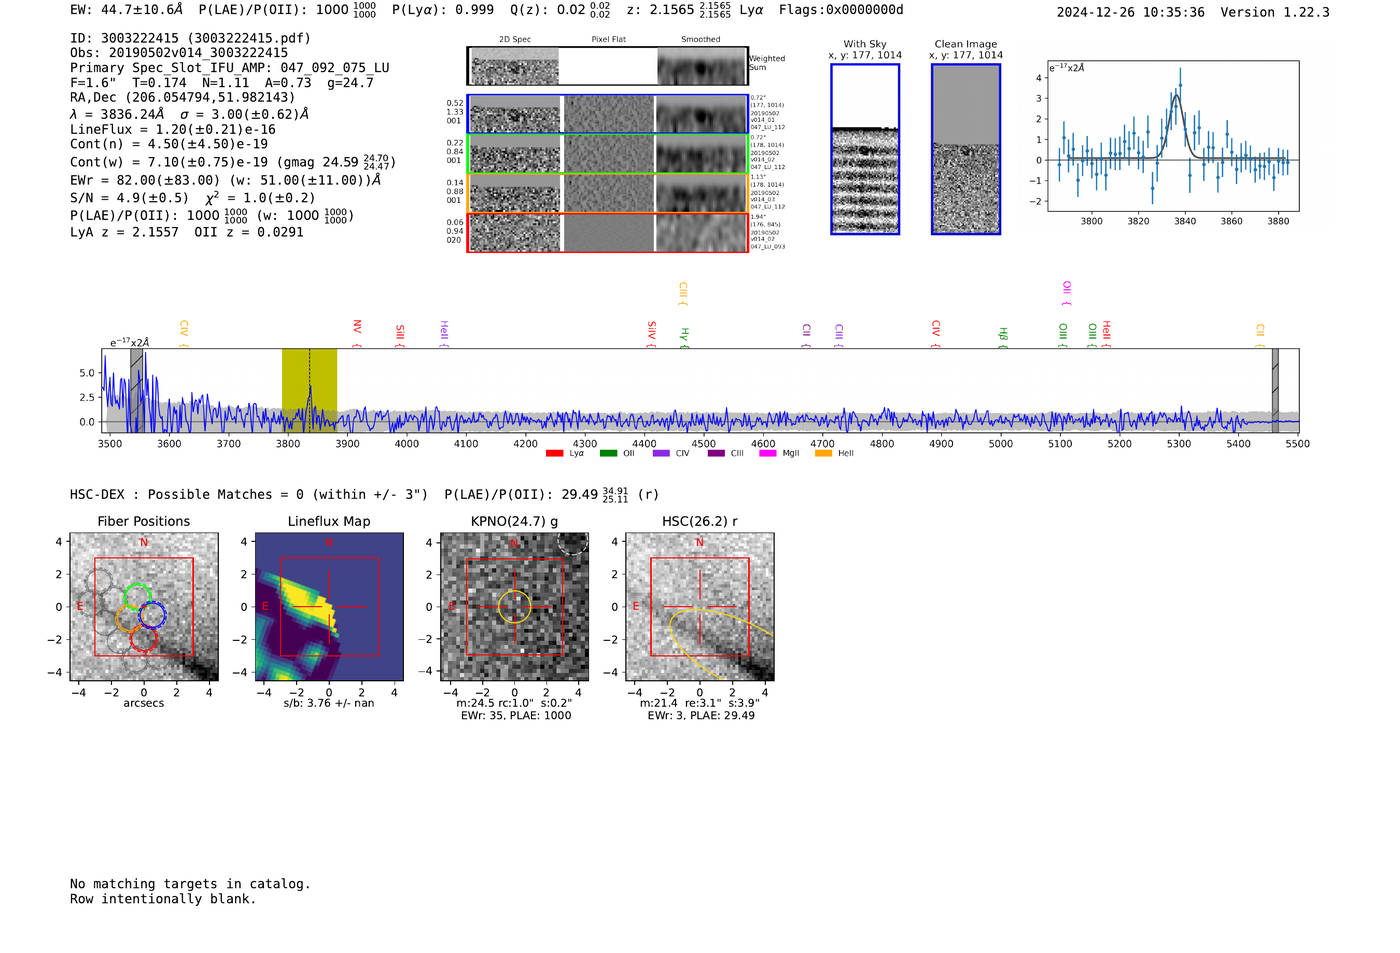Click the Cont(n) = 4.50(±4.50)e-19 line
Image resolution: width=1400 pixels, height=953 pixels.
[169, 144]
